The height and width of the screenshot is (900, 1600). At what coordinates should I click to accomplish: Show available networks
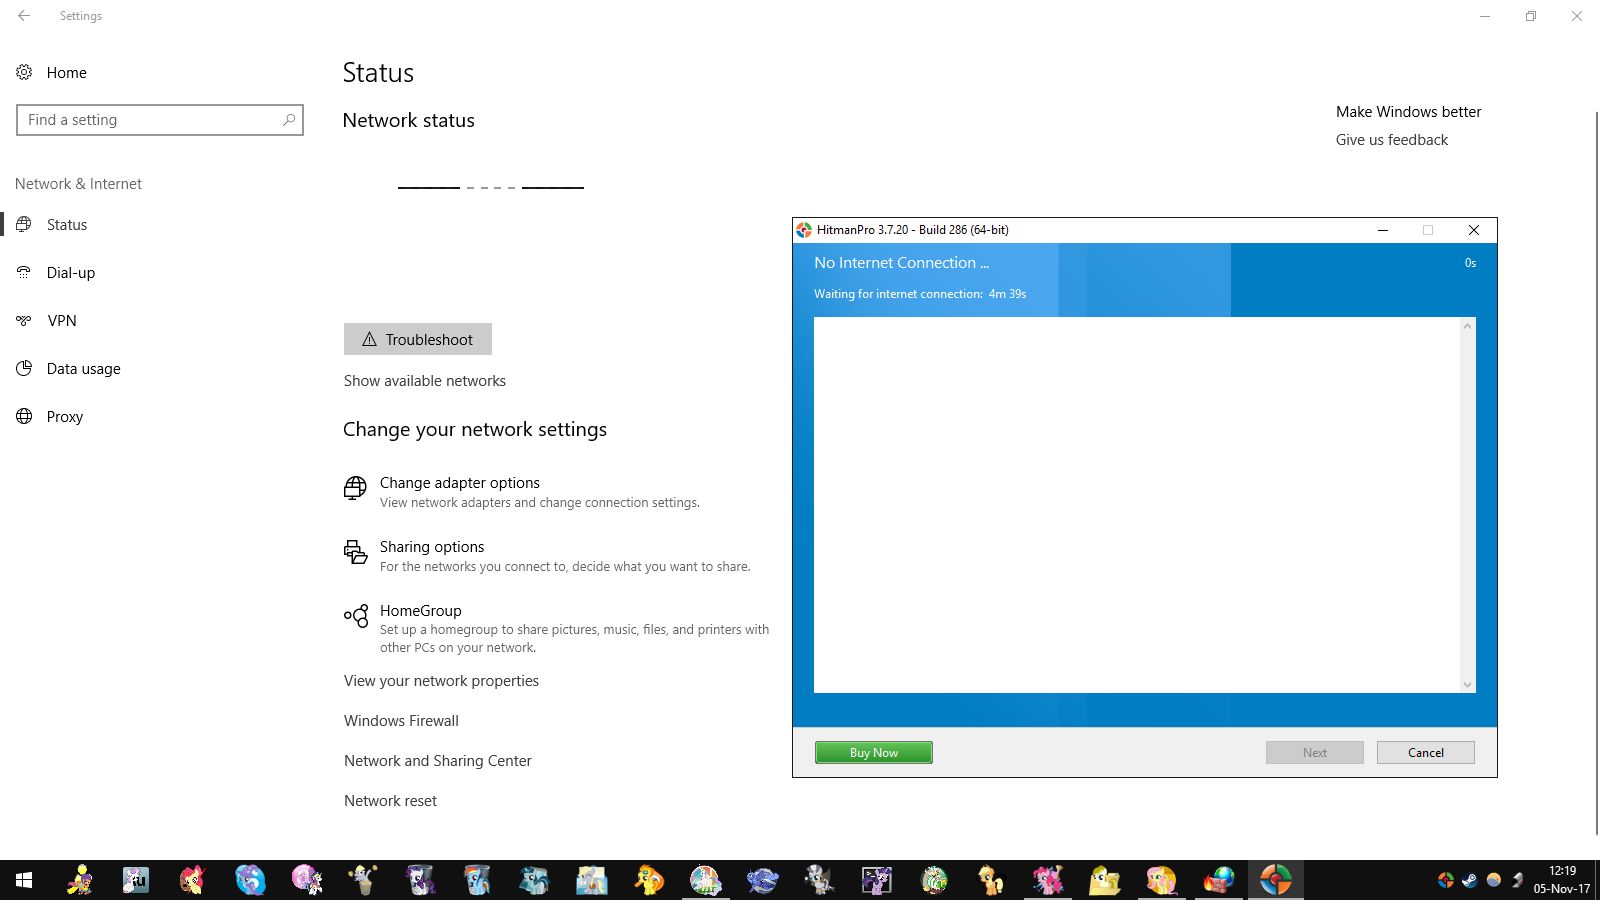[425, 381]
